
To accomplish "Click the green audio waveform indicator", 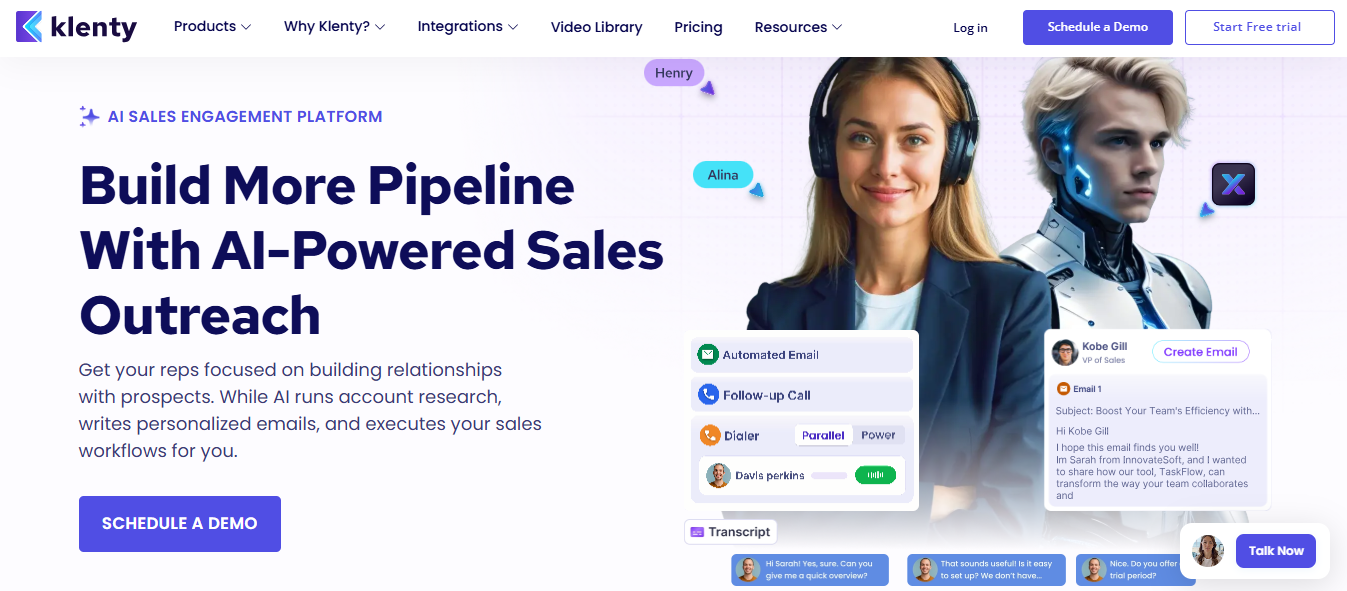I will (875, 476).
